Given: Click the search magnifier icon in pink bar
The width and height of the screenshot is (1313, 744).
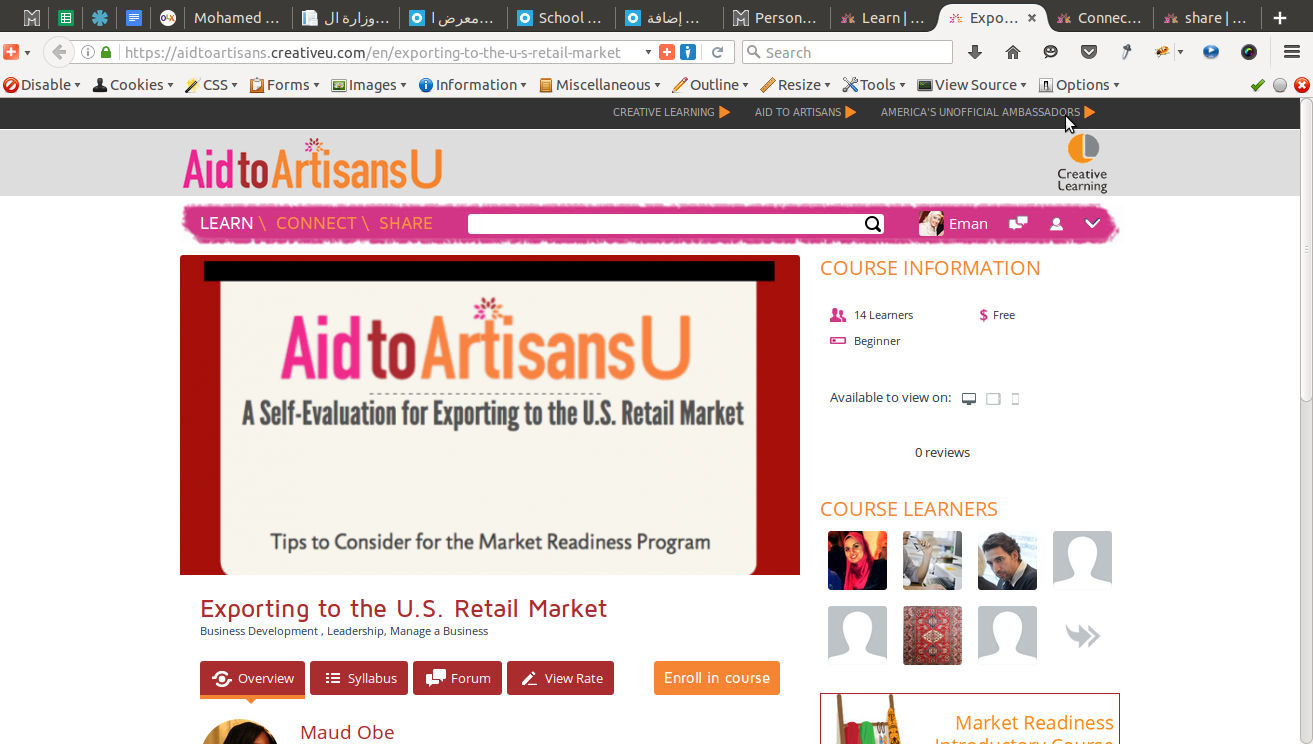Looking at the screenshot, I should click(x=873, y=224).
